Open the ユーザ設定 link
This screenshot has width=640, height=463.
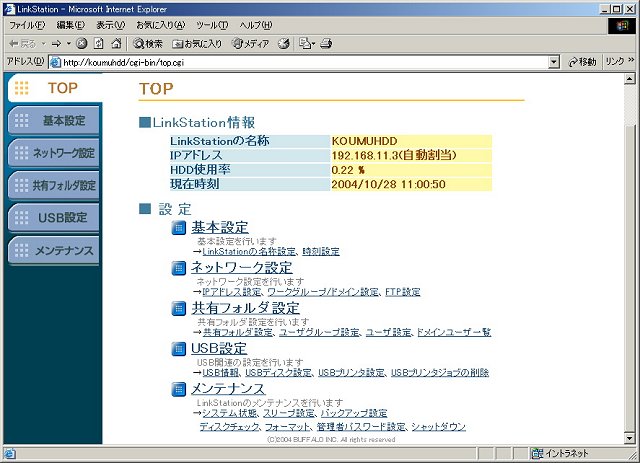tap(388, 332)
